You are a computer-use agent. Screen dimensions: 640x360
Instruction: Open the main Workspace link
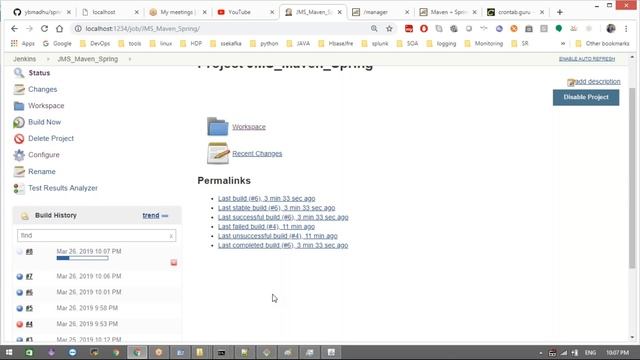tap(249, 127)
